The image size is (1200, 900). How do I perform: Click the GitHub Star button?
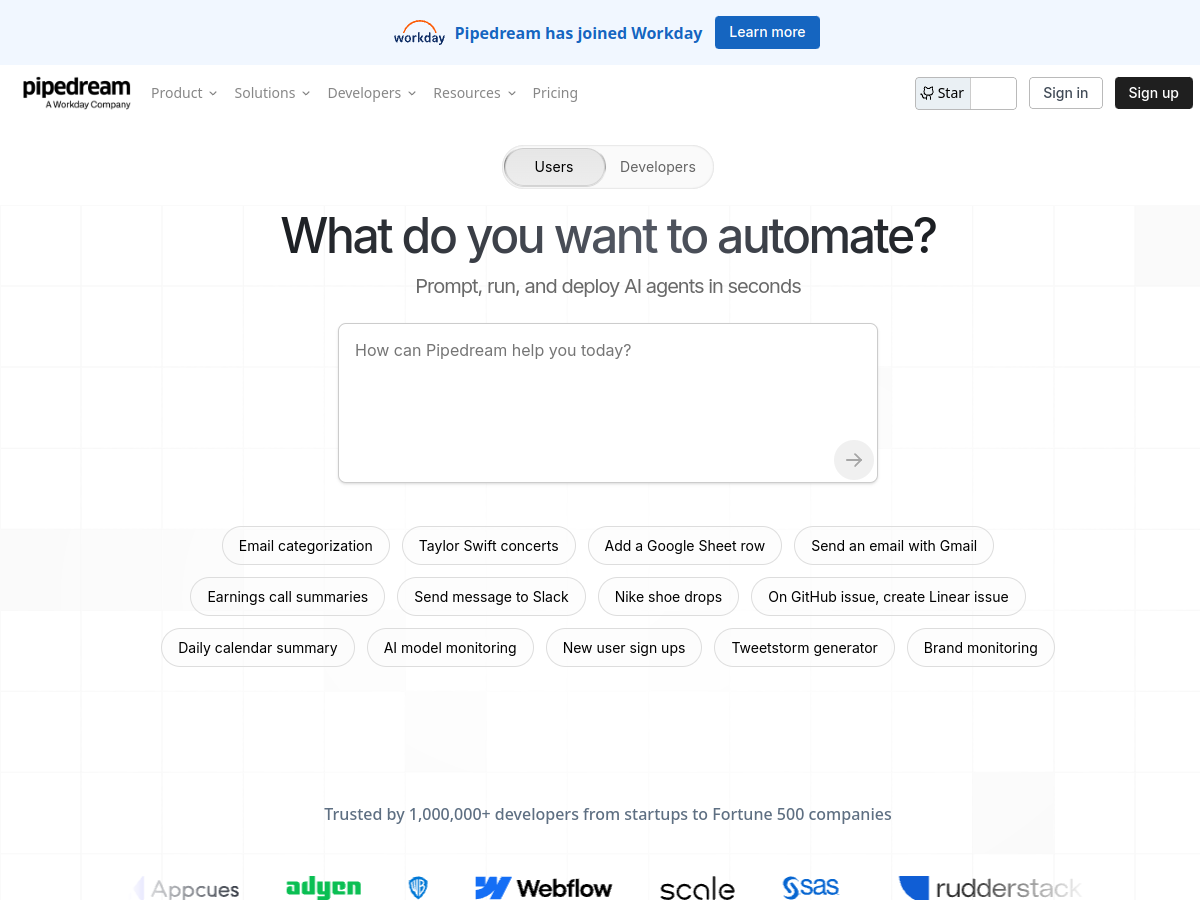pos(943,93)
